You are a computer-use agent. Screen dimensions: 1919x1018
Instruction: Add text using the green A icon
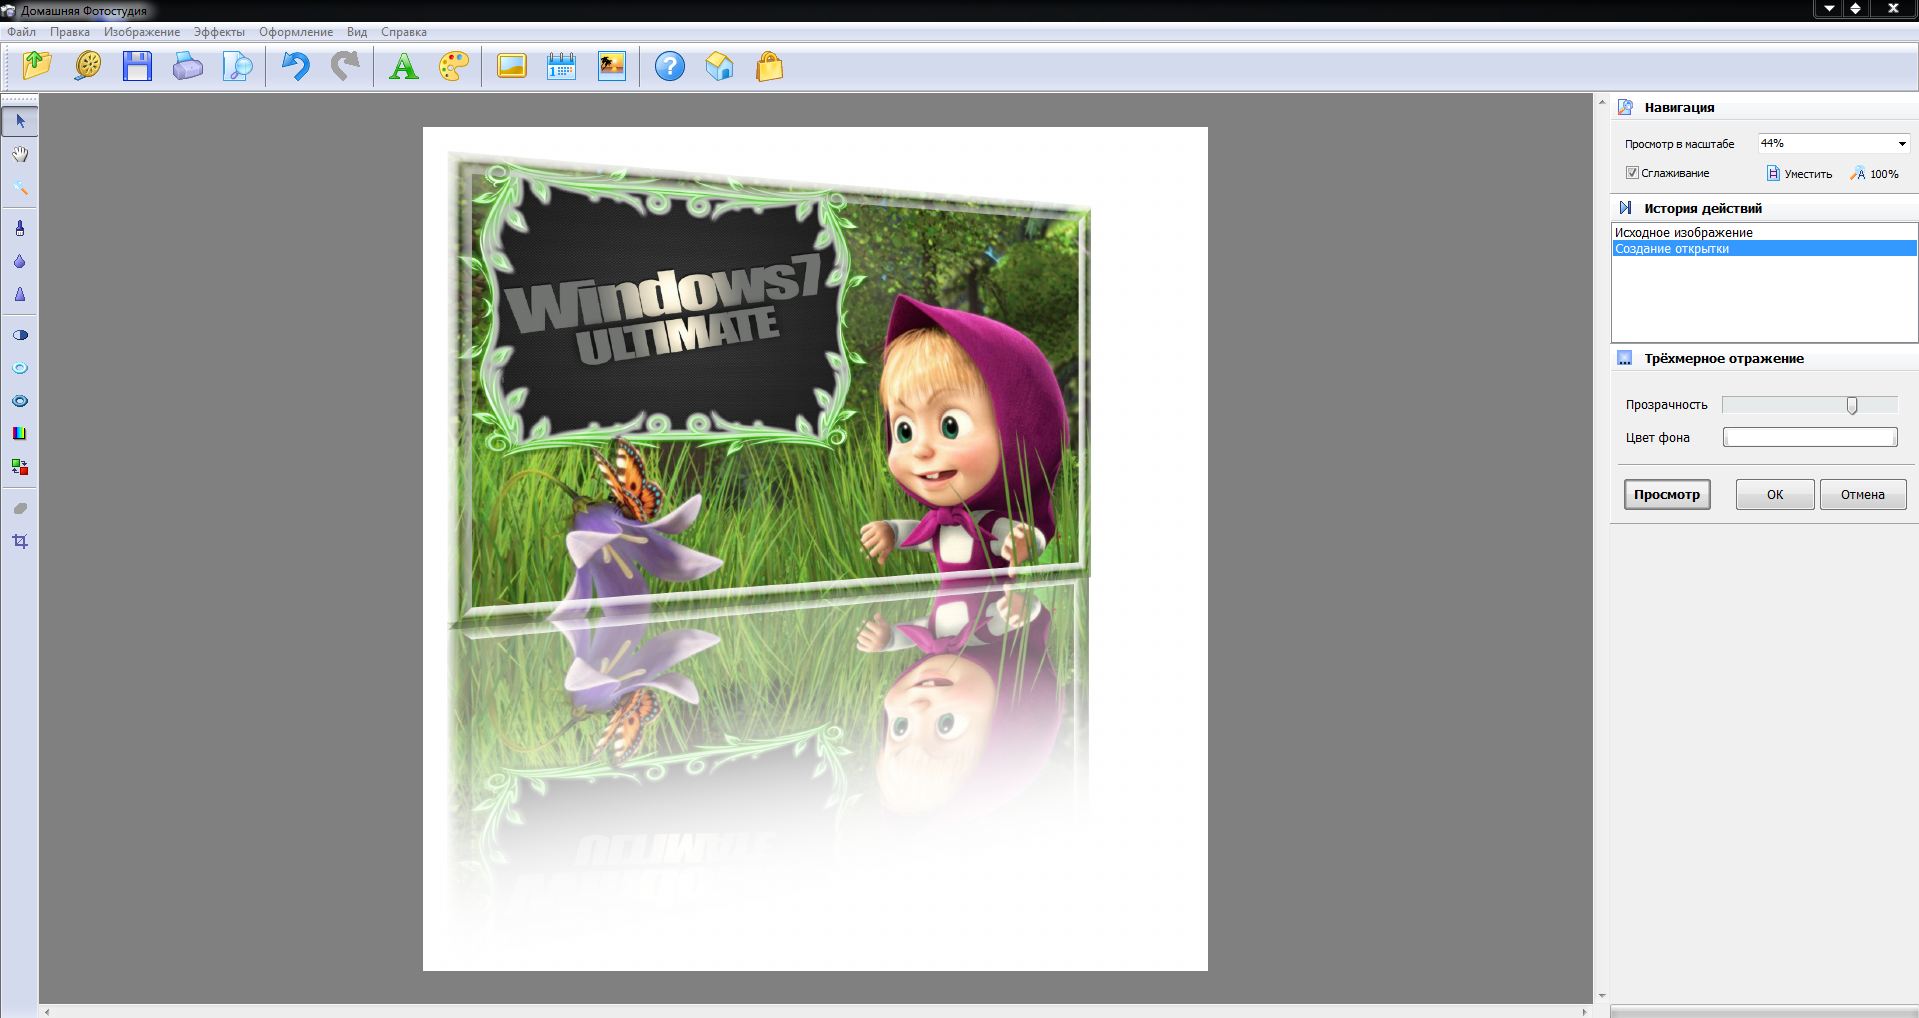pyautogui.click(x=403, y=67)
